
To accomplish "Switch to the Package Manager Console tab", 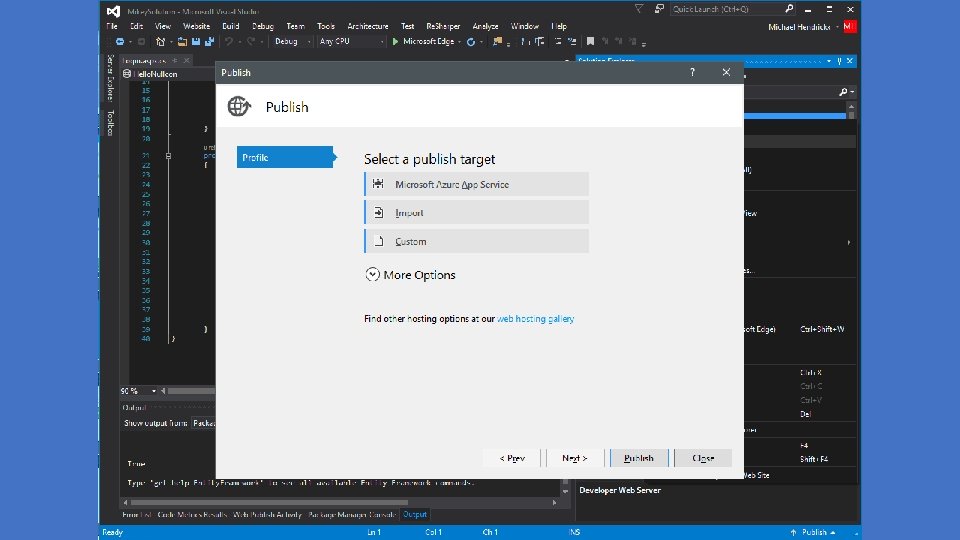I will tap(352, 514).
